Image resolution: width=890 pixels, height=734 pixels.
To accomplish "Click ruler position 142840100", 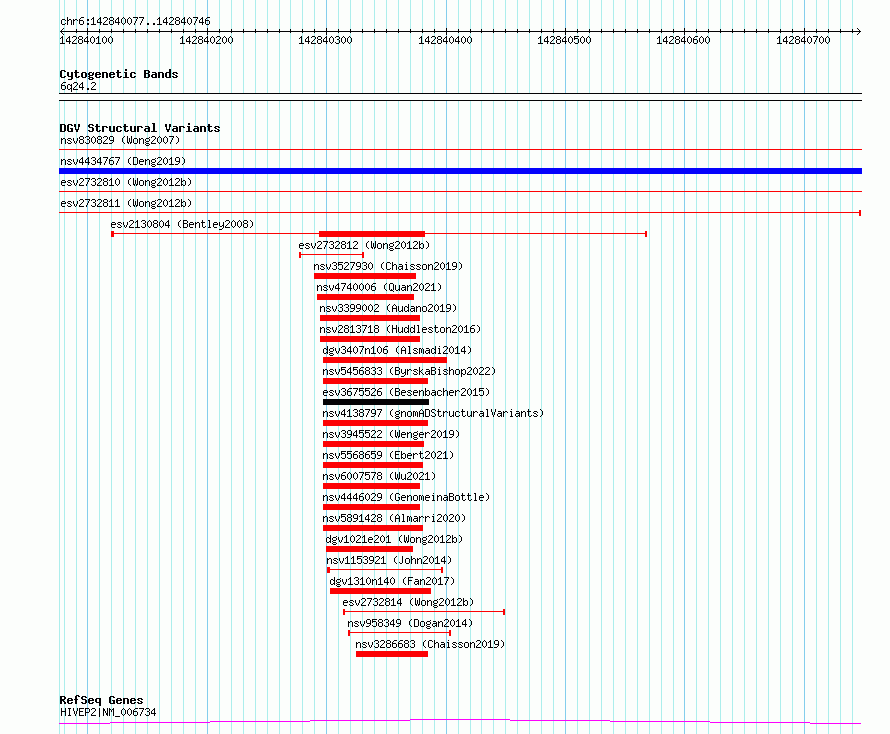I will pyautogui.click(x=86, y=40).
